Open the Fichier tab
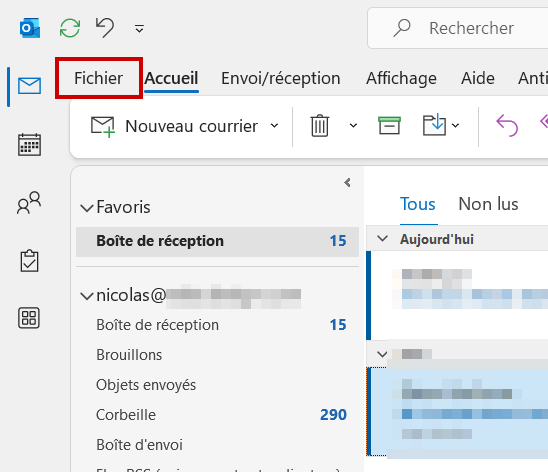The image size is (548, 472). coord(99,78)
